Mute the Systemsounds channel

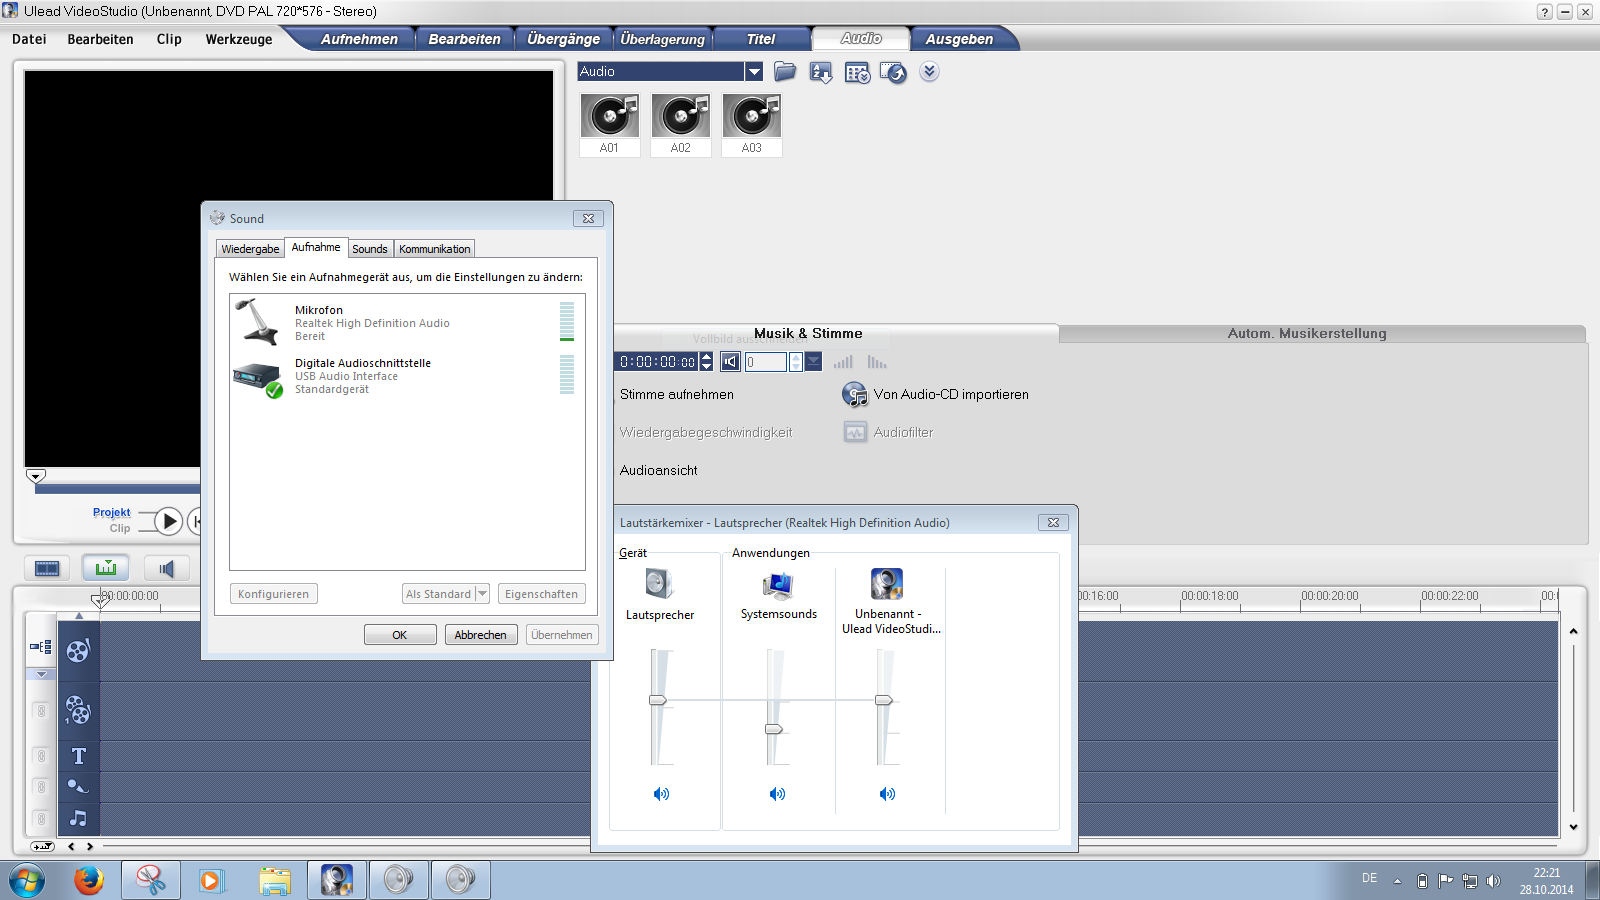click(777, 794)
